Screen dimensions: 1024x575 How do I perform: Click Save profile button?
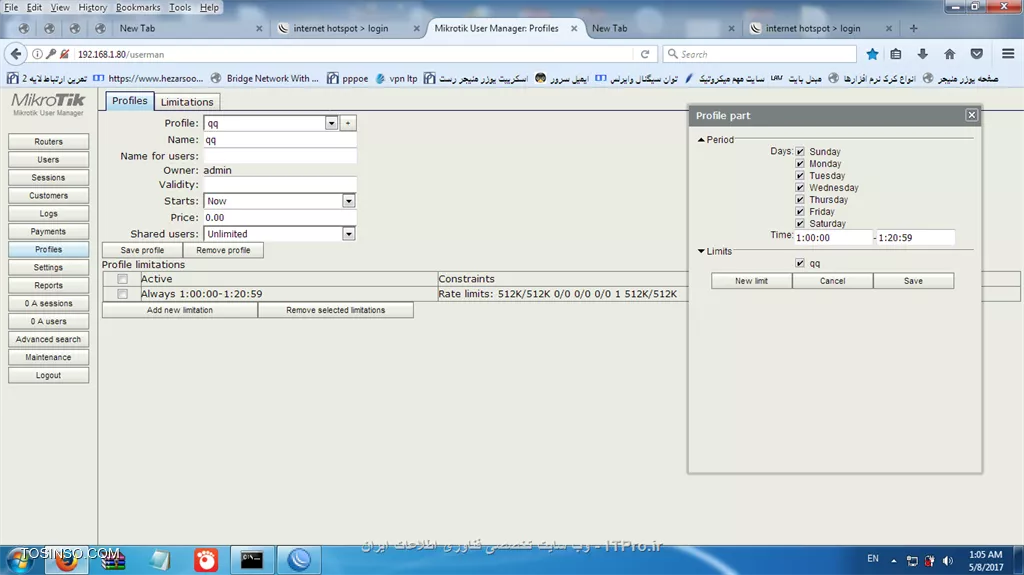(142, 250)
